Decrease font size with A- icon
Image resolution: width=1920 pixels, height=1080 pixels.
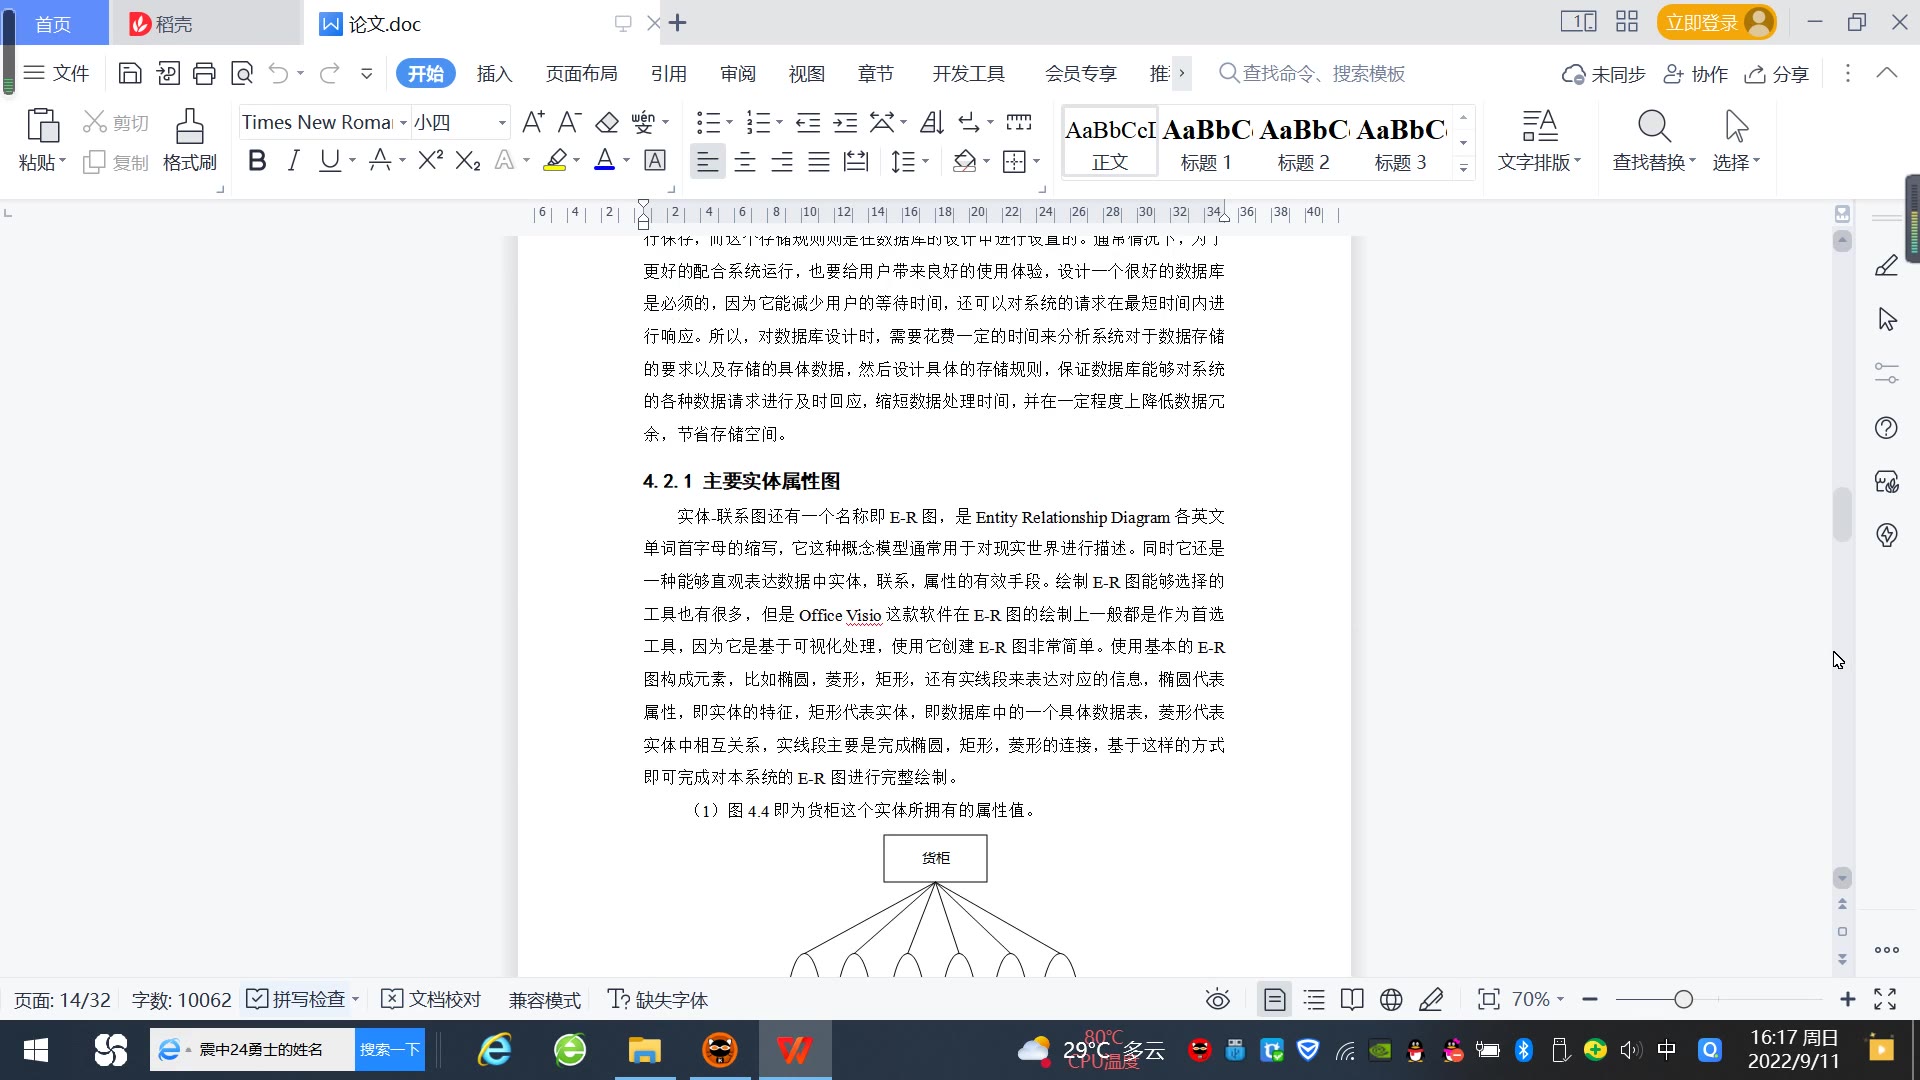pos(569,122)
